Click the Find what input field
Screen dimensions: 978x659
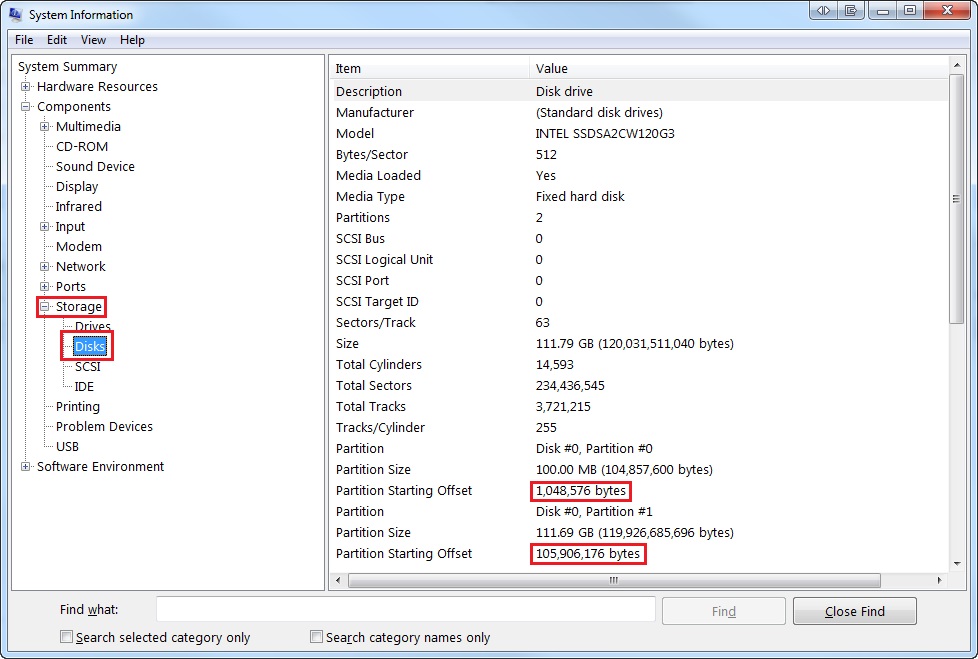point(405,609)
